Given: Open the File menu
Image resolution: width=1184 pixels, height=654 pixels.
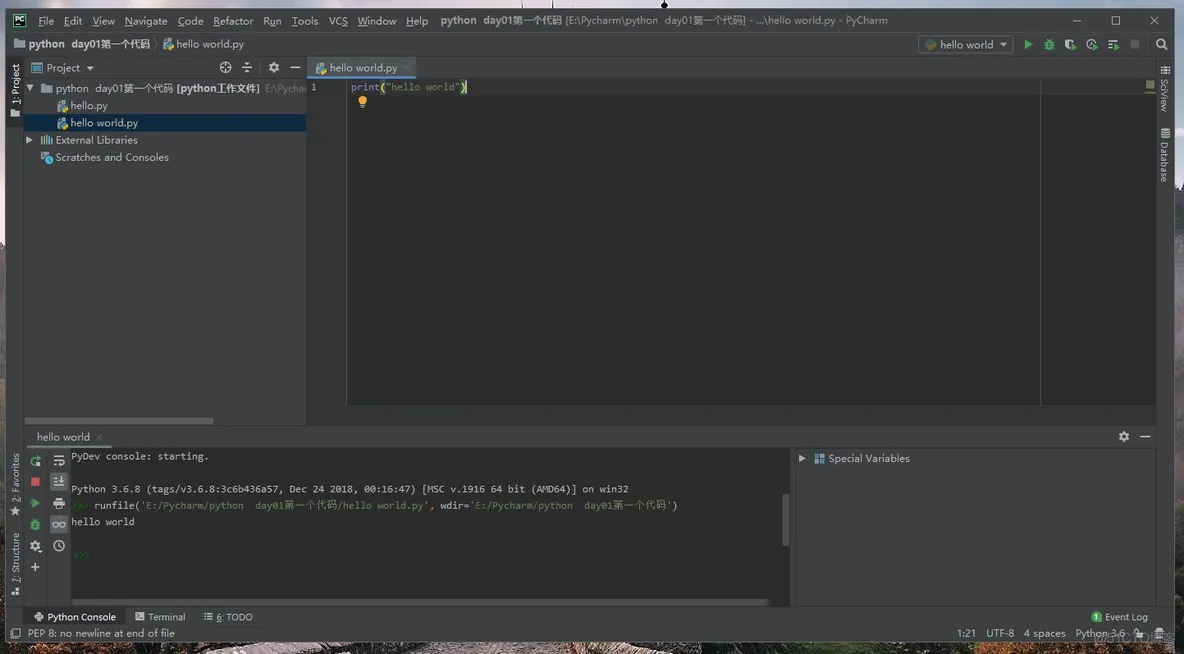Looking at the screenshot, I should pyautogui.click(x=46, y=21).
